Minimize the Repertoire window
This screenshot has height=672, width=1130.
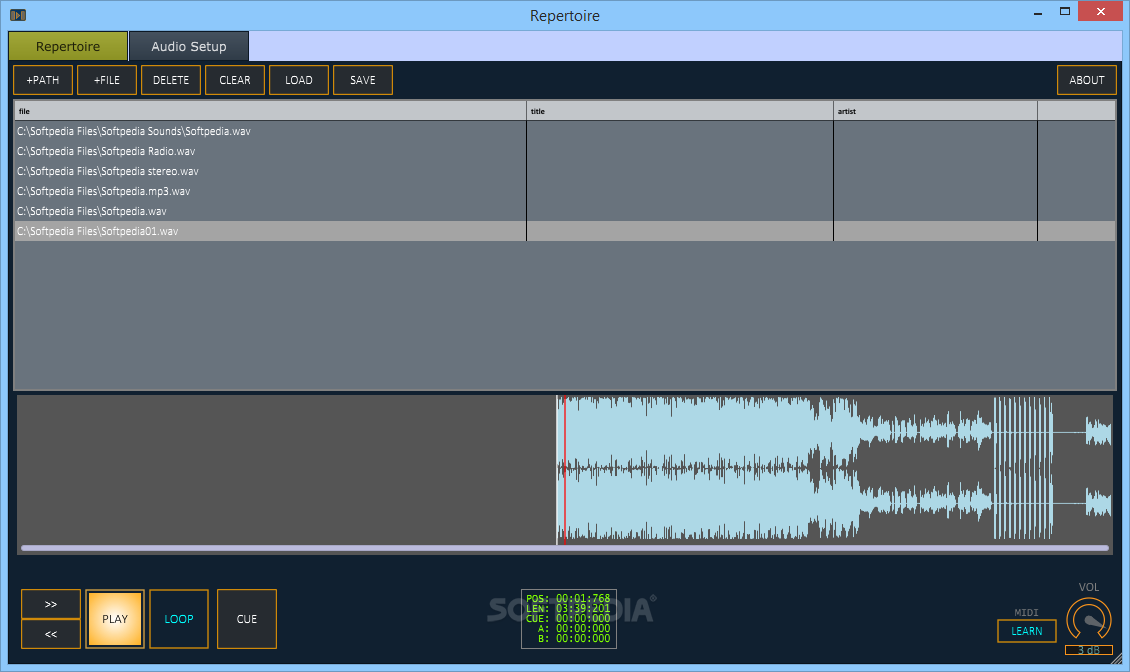[x=1038, y=12]
